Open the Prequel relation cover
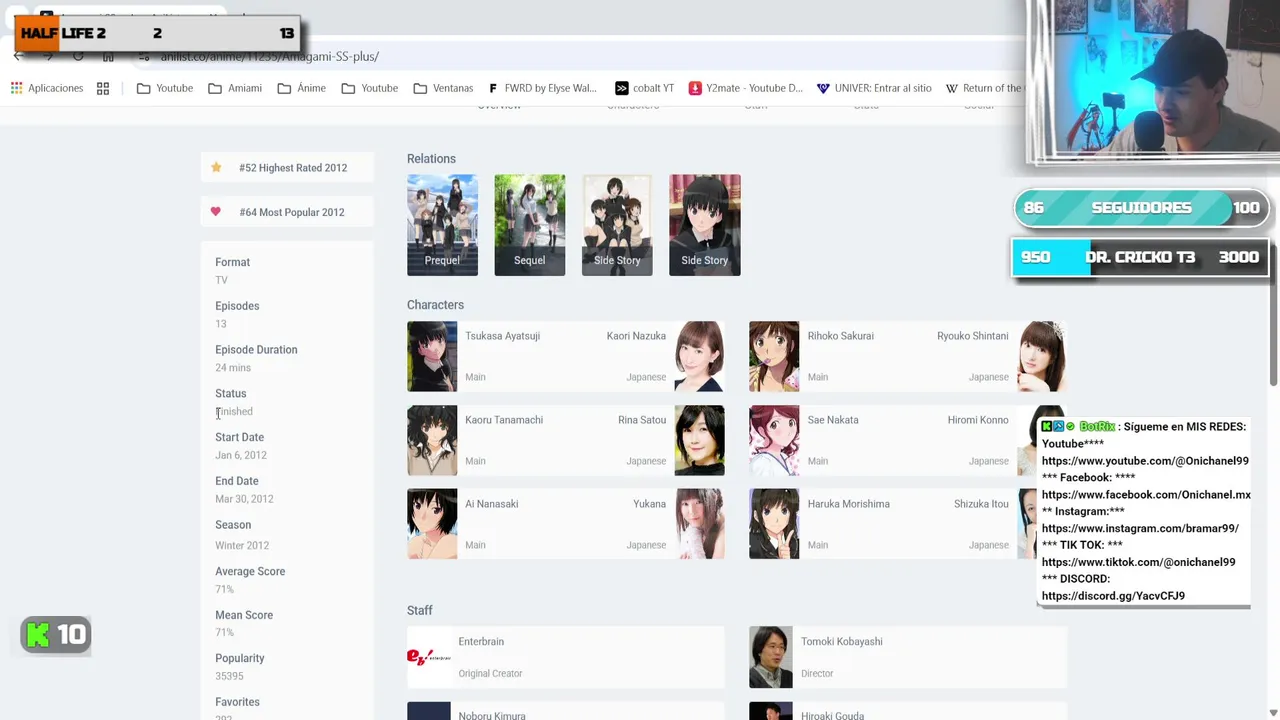The image size is (1280, 720). pos(442,225)
